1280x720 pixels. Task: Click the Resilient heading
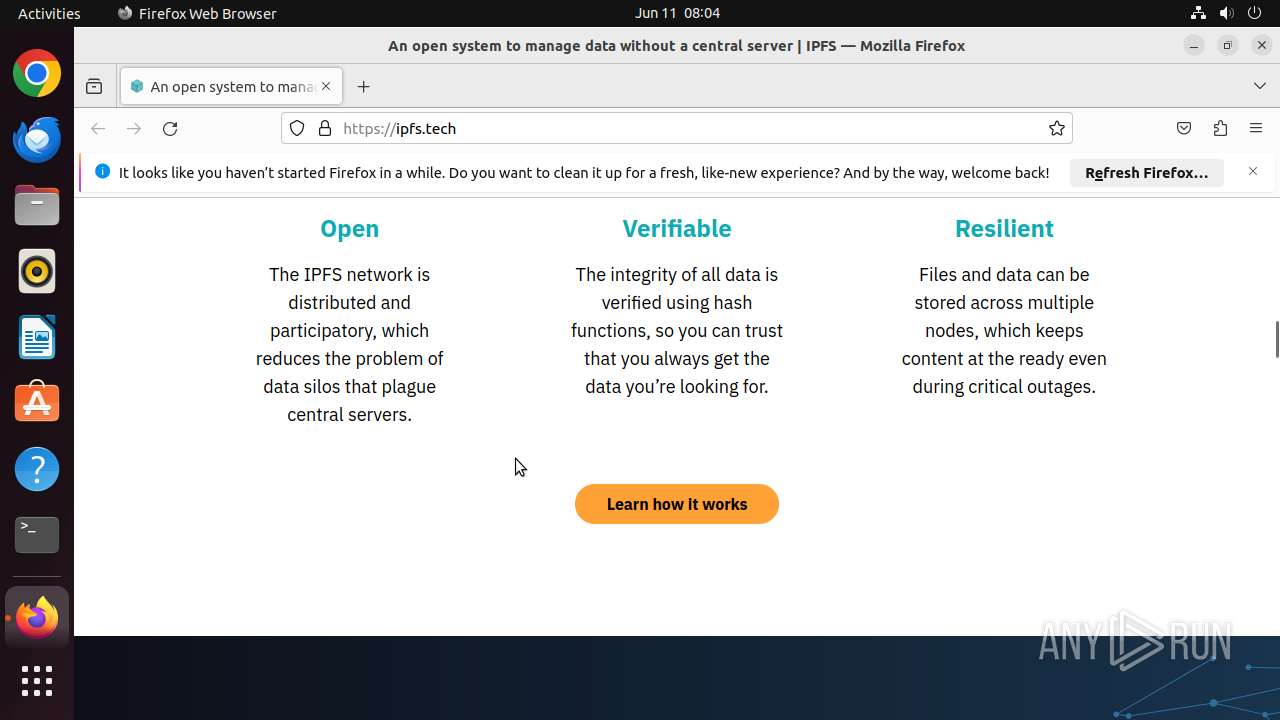[1004, 229]
